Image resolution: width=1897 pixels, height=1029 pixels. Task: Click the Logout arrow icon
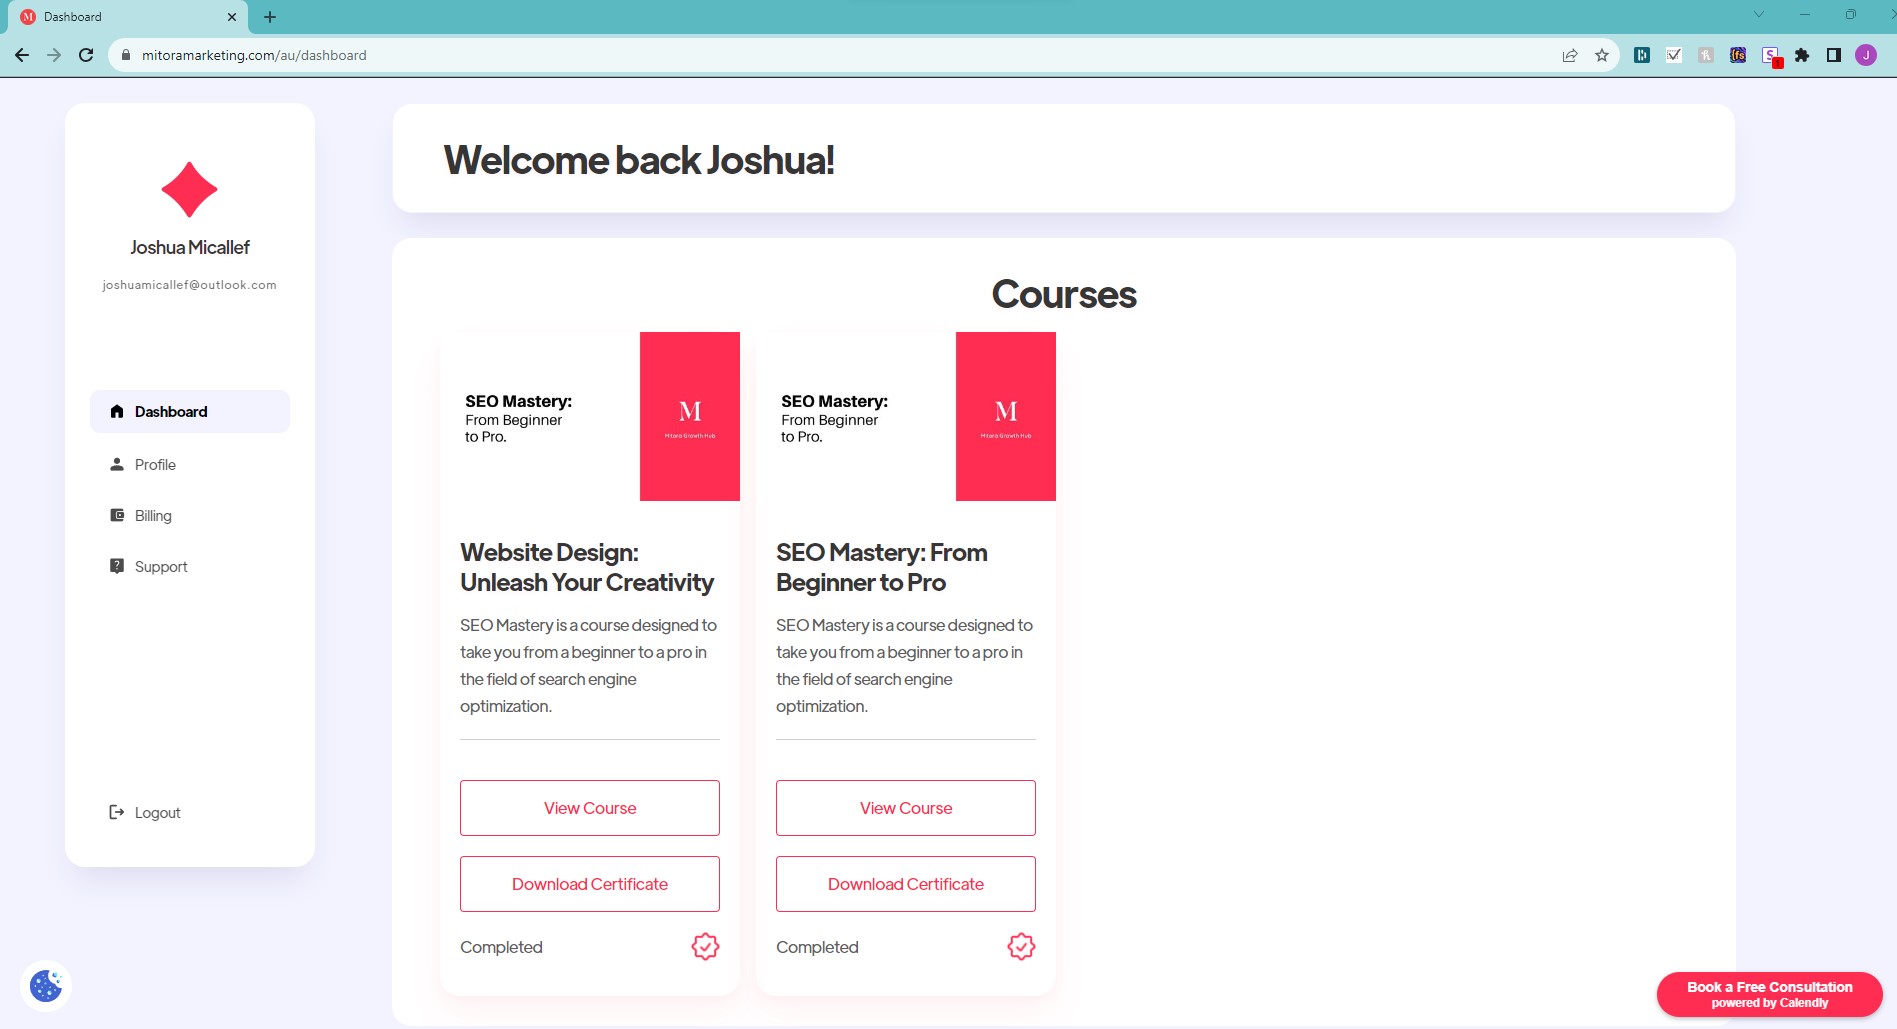[116, 812]
